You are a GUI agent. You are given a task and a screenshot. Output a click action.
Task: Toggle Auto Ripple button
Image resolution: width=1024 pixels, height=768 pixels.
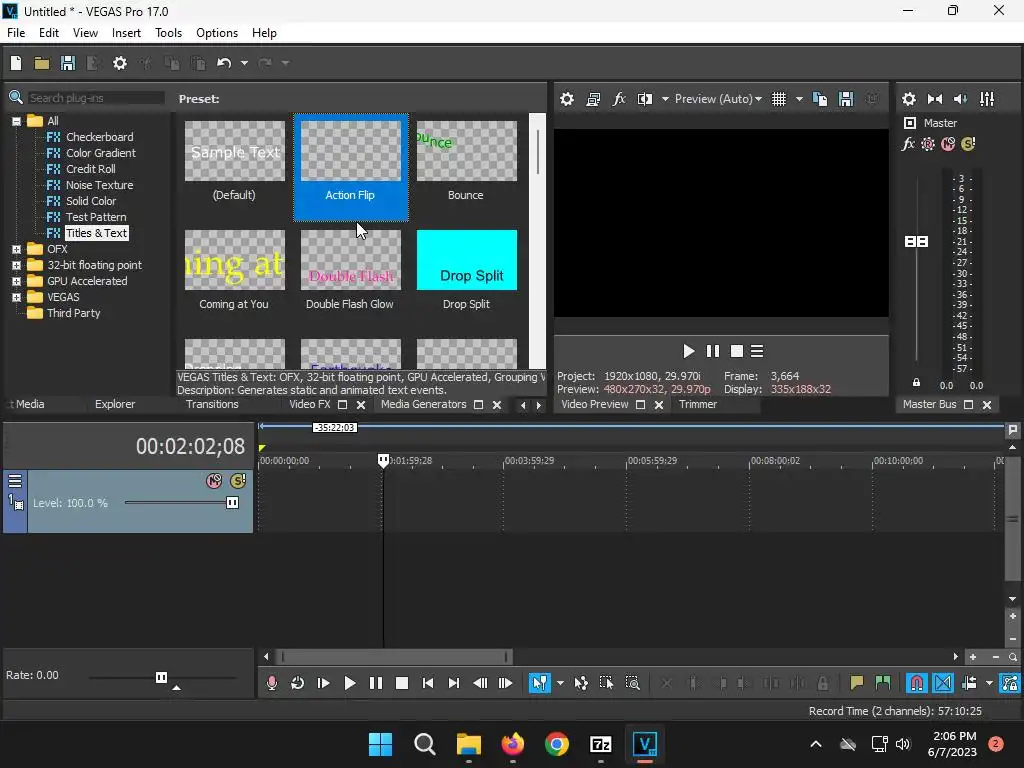pos(969,683)
